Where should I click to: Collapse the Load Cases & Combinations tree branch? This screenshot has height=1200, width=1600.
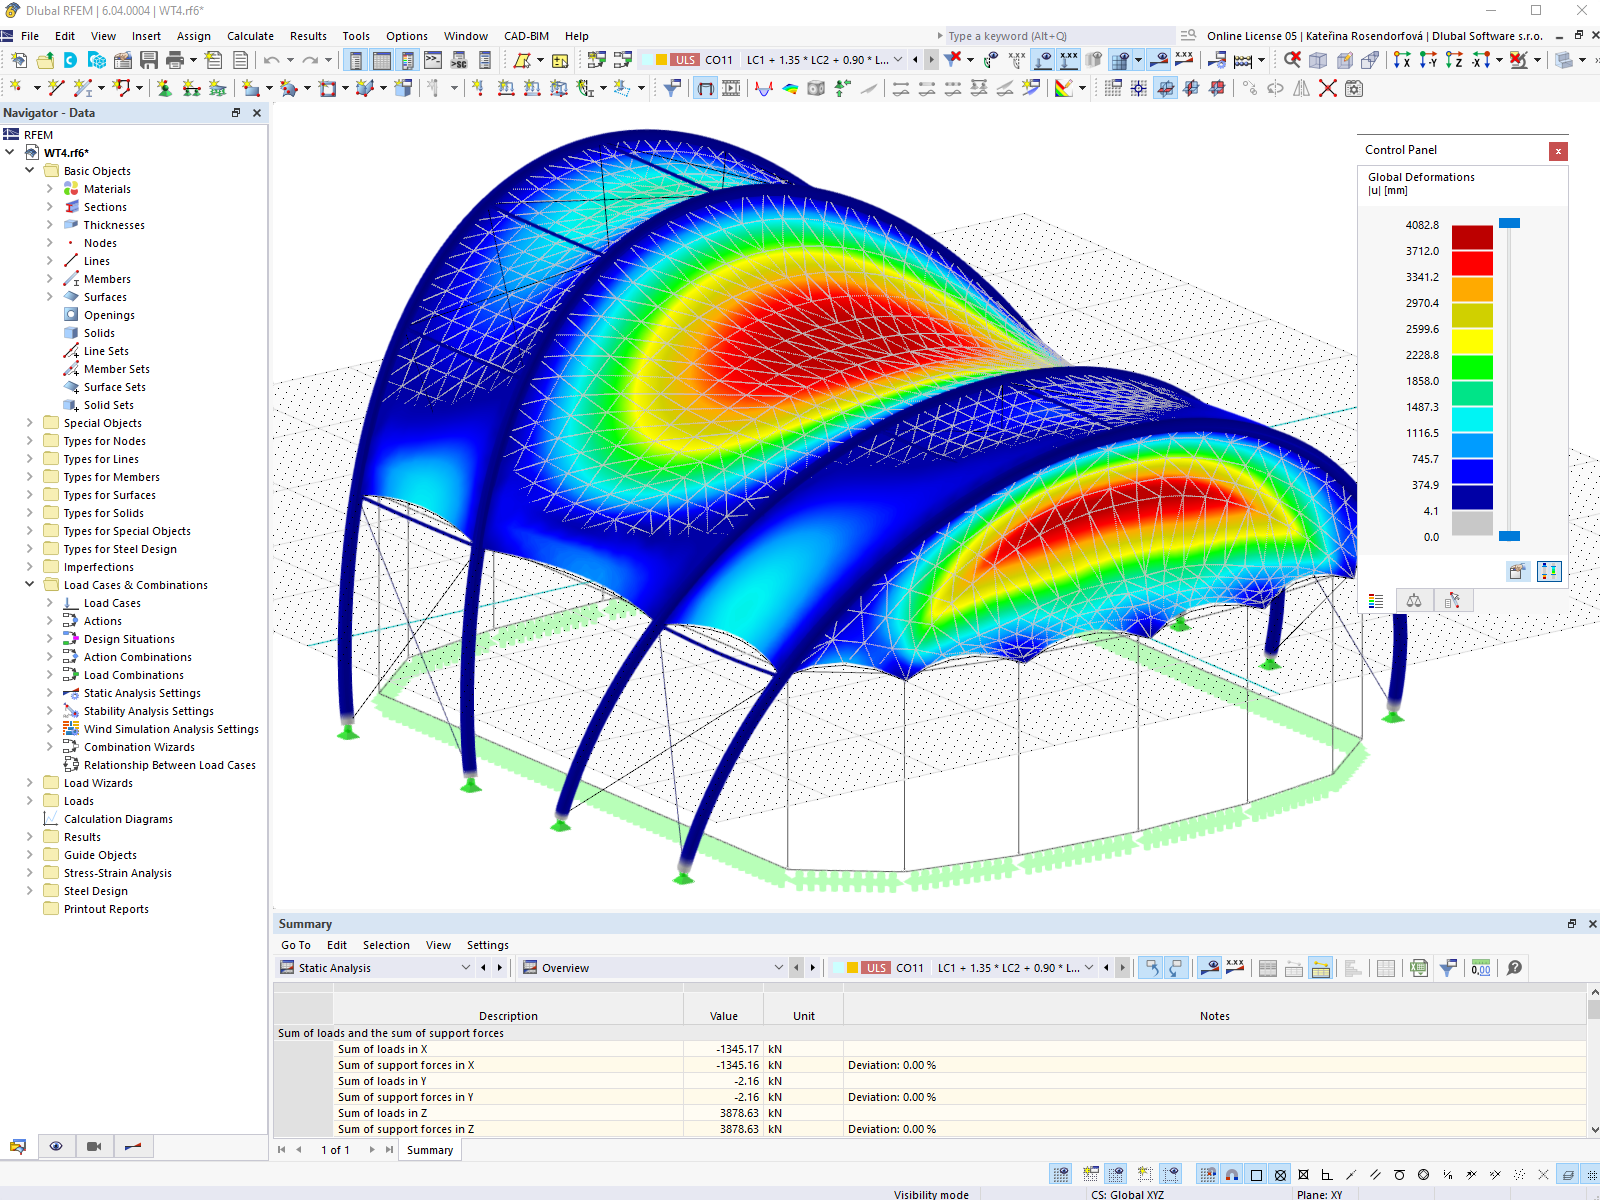tap(29, 585)
